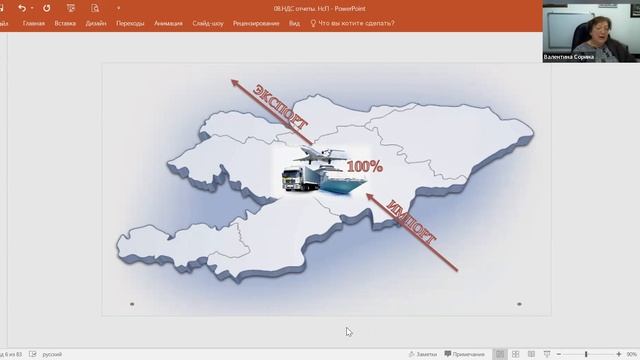640x360 pixels.
Task: Start slideshow from beginning icon in quick access
Action: pos(71,8)
